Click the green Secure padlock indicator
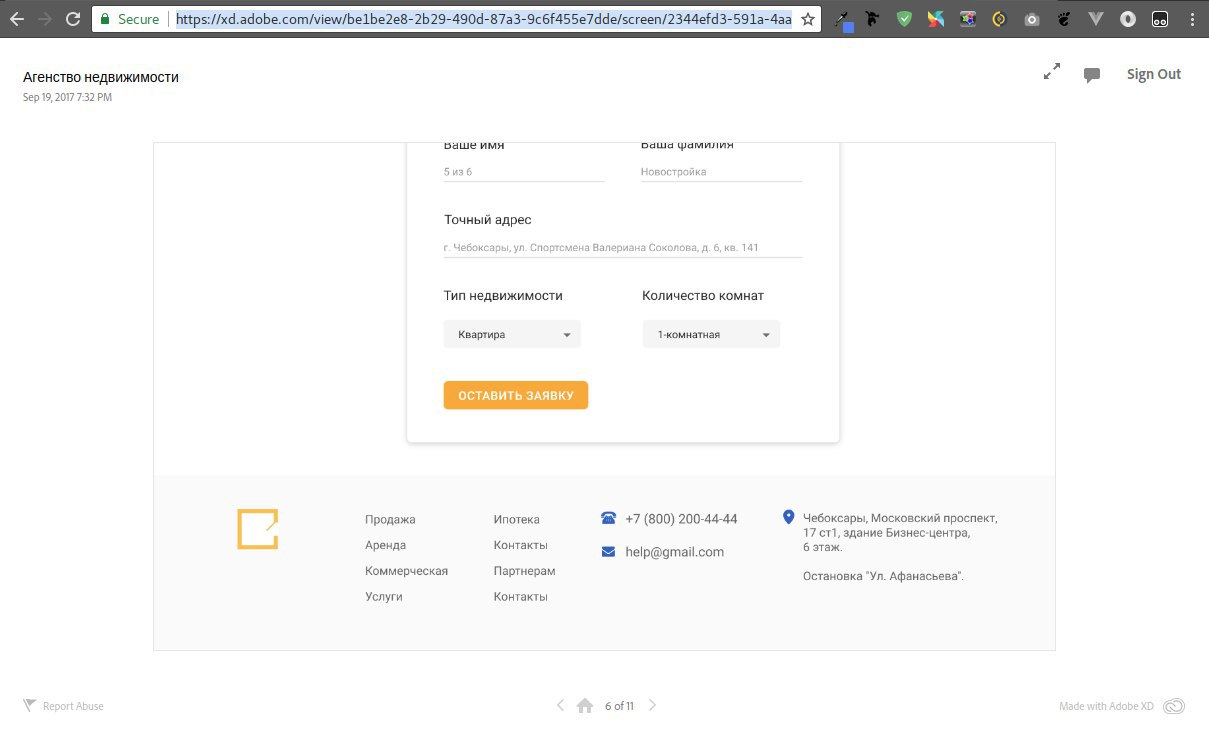The width and height of the screenshot is (1209, 751). pyautogui.click(x=130, y=19)
